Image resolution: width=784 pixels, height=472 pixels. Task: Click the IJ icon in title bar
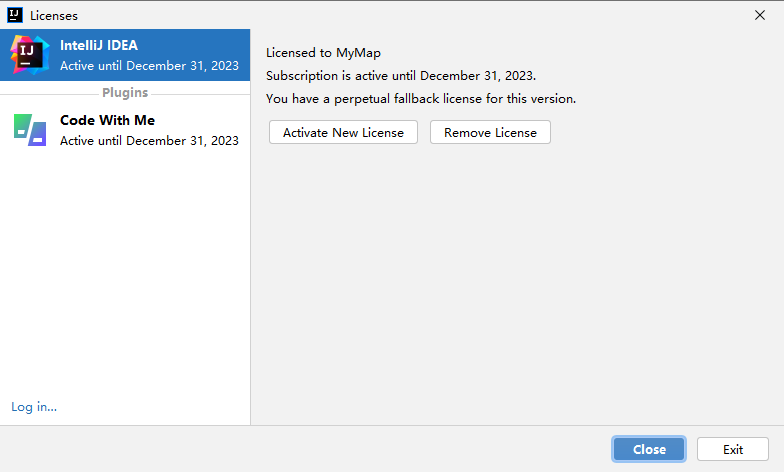(x=16, y=15)
